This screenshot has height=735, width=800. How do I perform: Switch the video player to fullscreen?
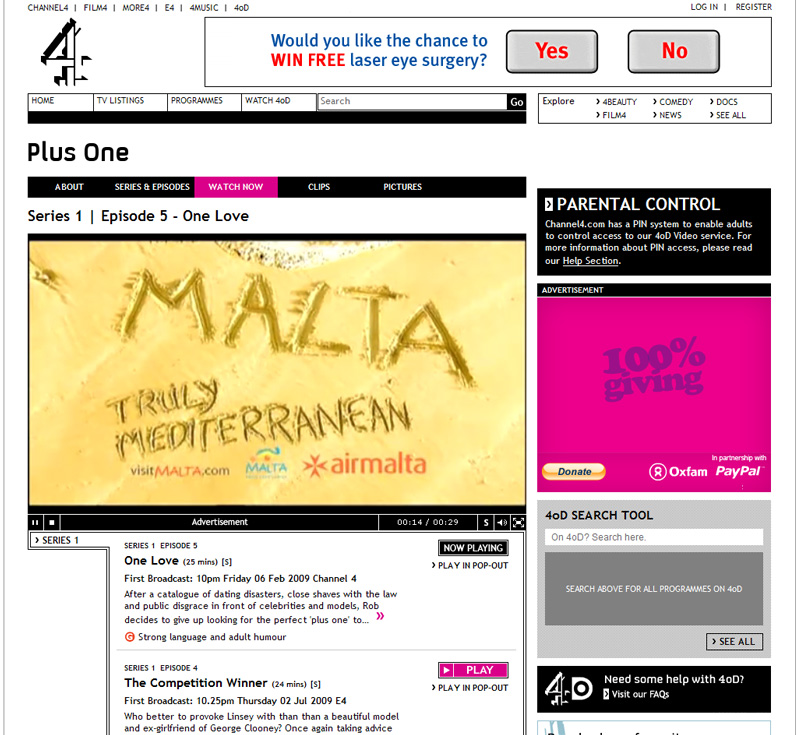point(518,522)
